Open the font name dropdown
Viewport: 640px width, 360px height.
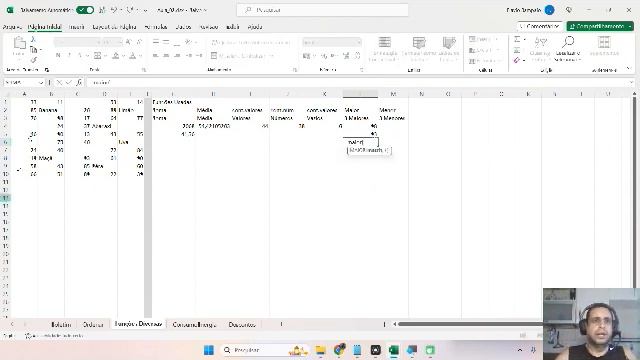tap(98, 42)
